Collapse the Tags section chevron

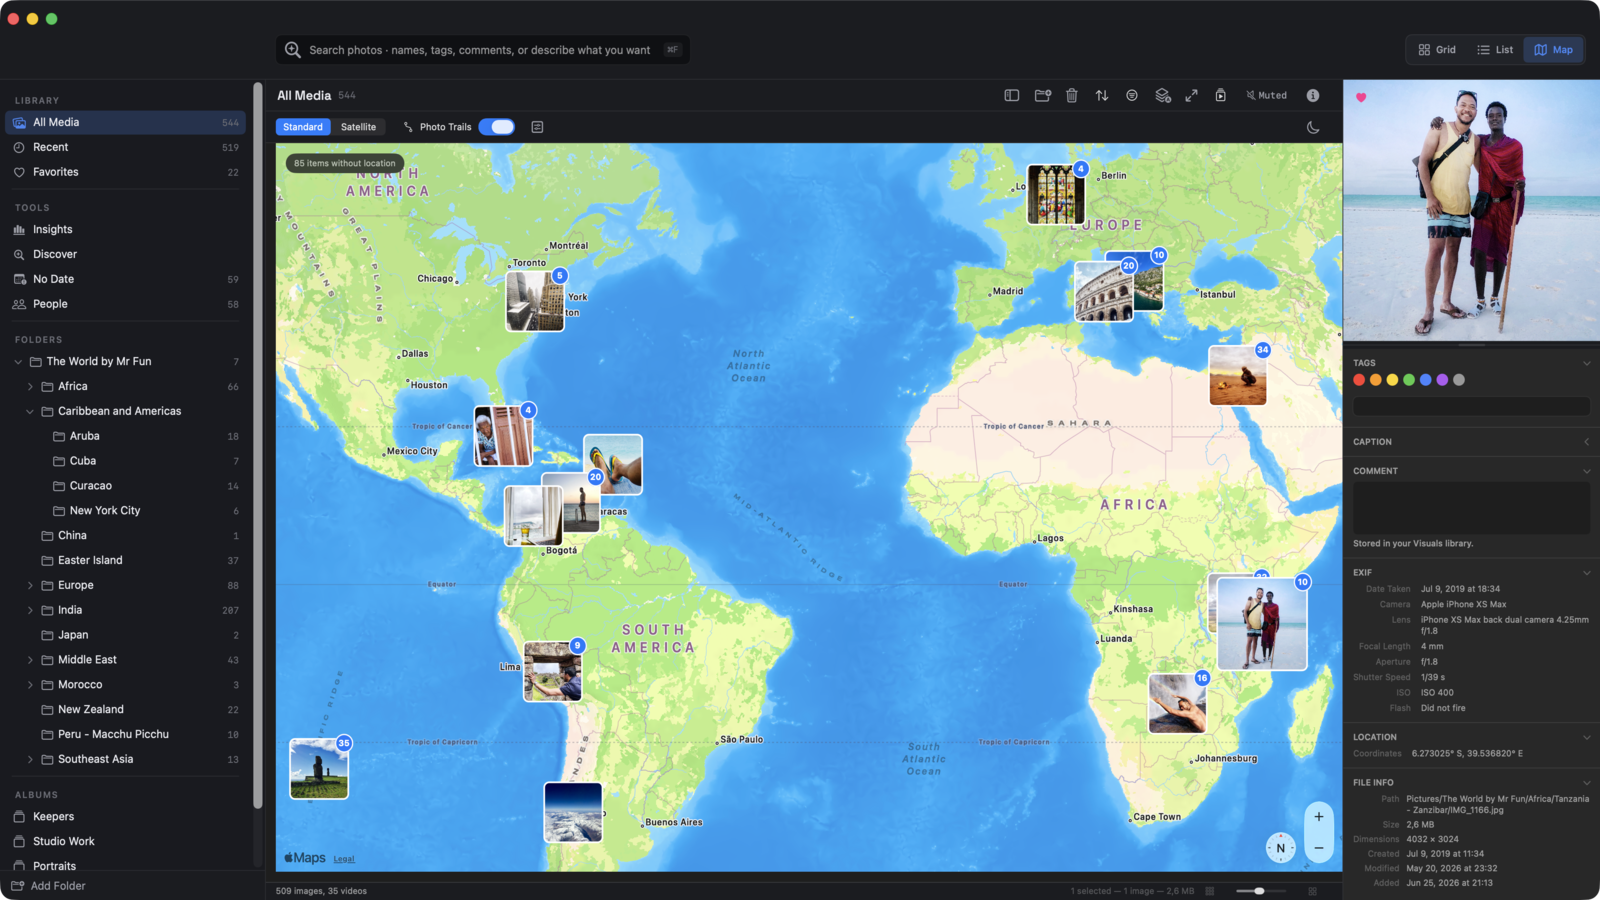click(x=1586, y=363)
